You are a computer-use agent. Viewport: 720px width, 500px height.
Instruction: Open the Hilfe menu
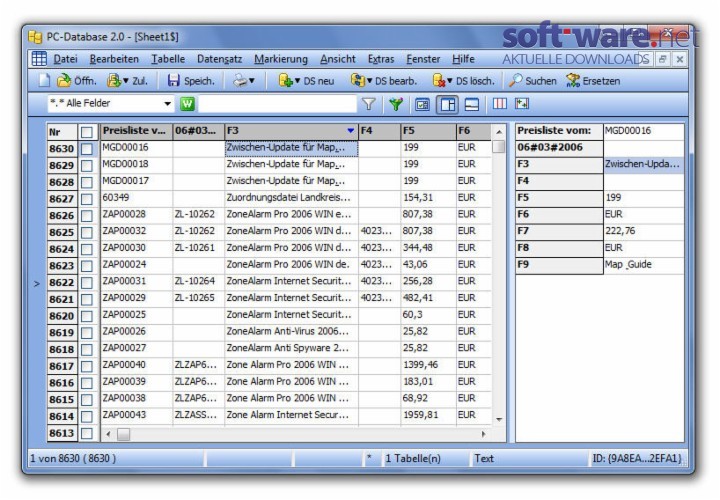463,59
